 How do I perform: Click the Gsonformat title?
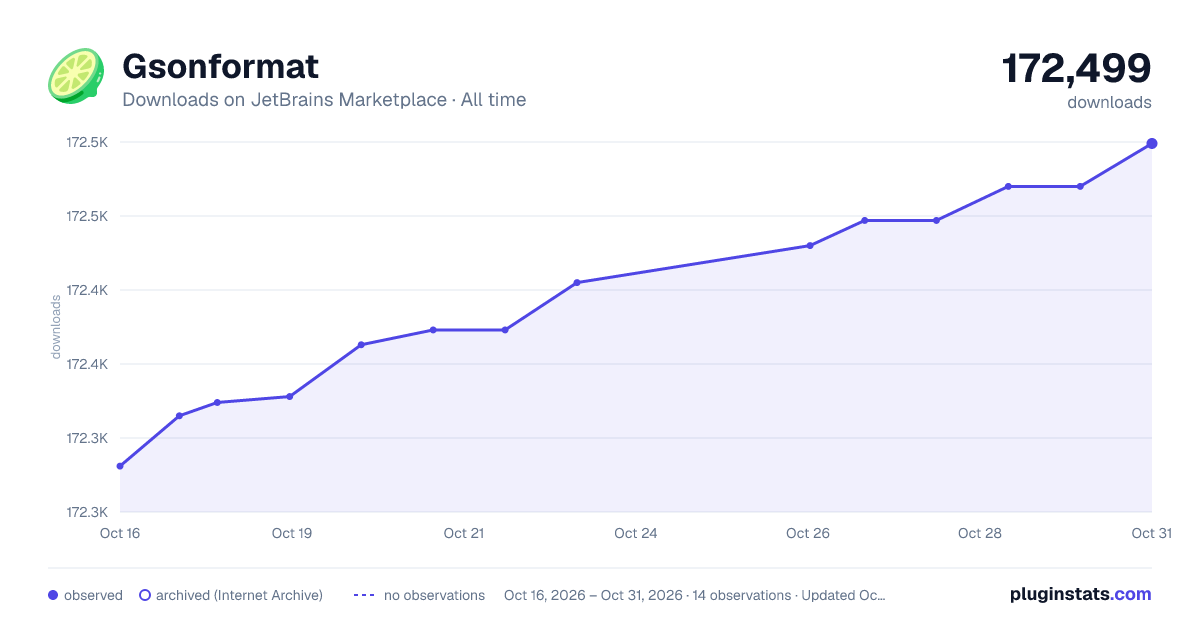click(220, 66)
